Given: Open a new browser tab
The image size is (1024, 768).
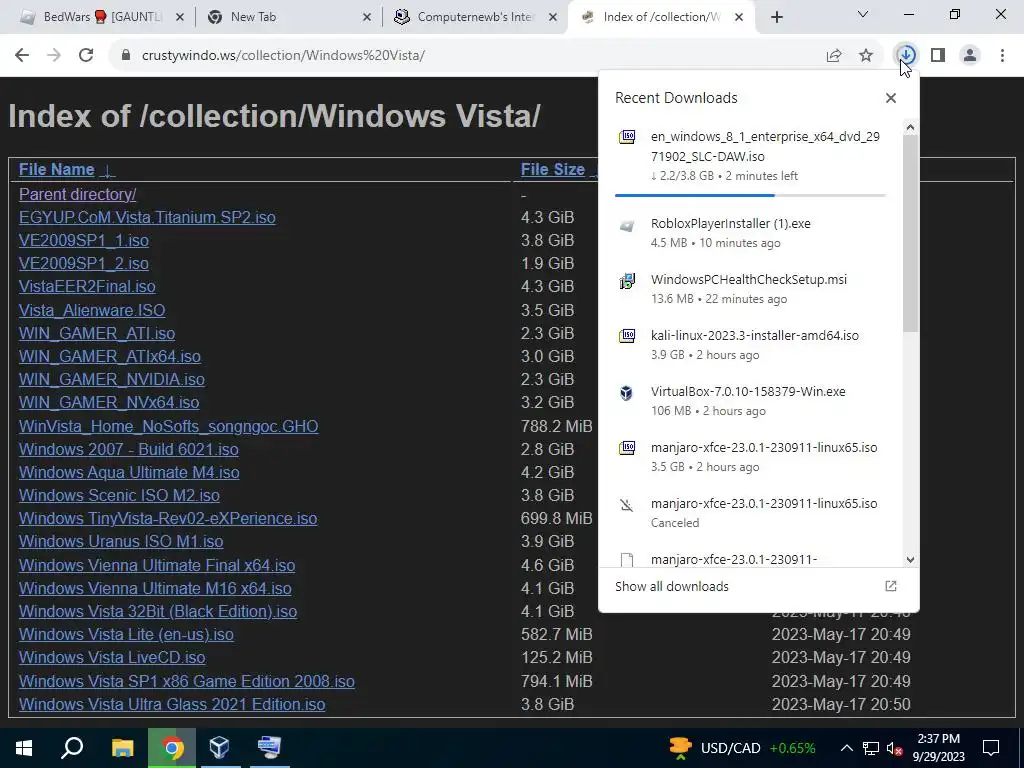Looking at the screenshot, I should (776, 17).
